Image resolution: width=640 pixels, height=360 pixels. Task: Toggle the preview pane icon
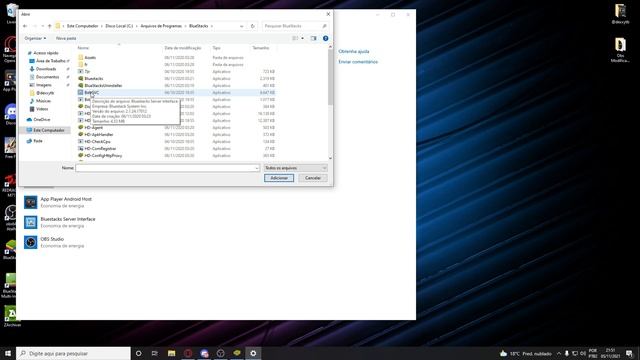coord(313,38)
